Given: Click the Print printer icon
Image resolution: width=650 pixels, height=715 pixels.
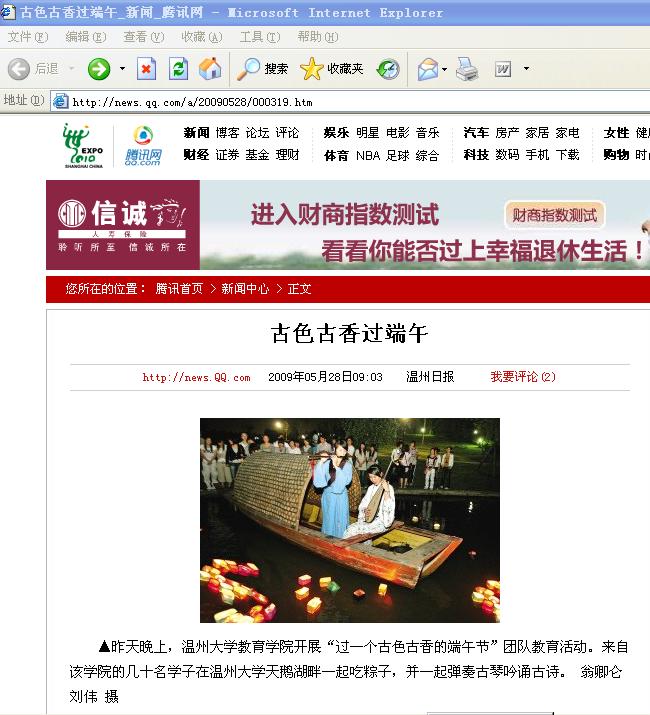Looking at the screenshot, I should coord(467,69).
